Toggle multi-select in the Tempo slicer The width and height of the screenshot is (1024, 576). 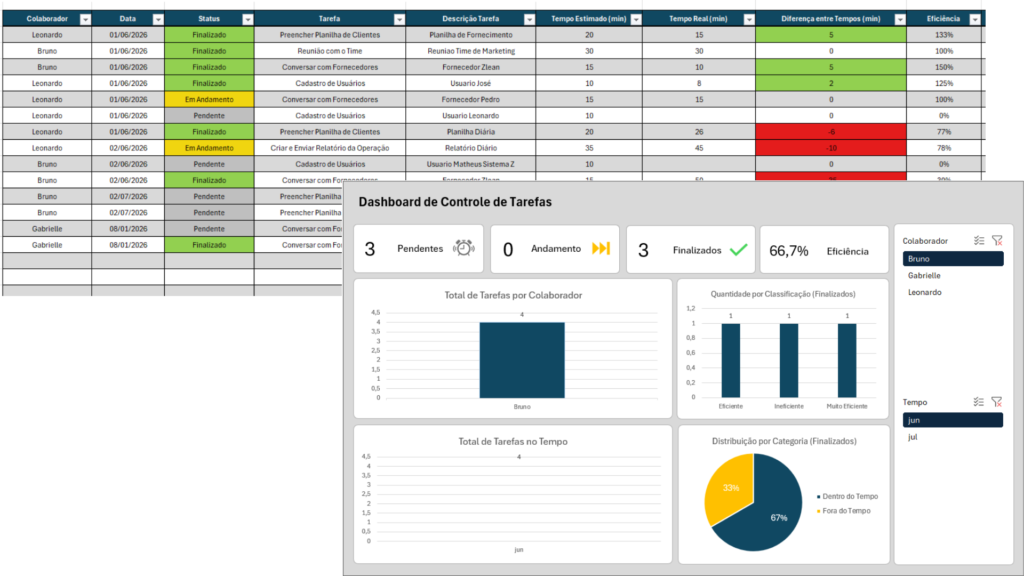click(980, 402)
